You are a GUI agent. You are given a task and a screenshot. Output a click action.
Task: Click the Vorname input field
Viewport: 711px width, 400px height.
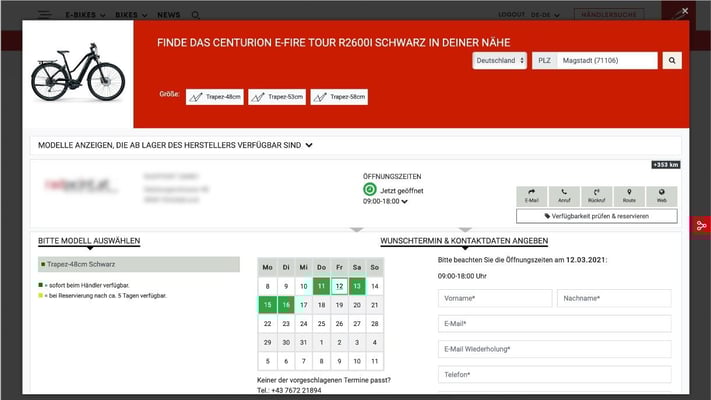[x=495, y=298]
